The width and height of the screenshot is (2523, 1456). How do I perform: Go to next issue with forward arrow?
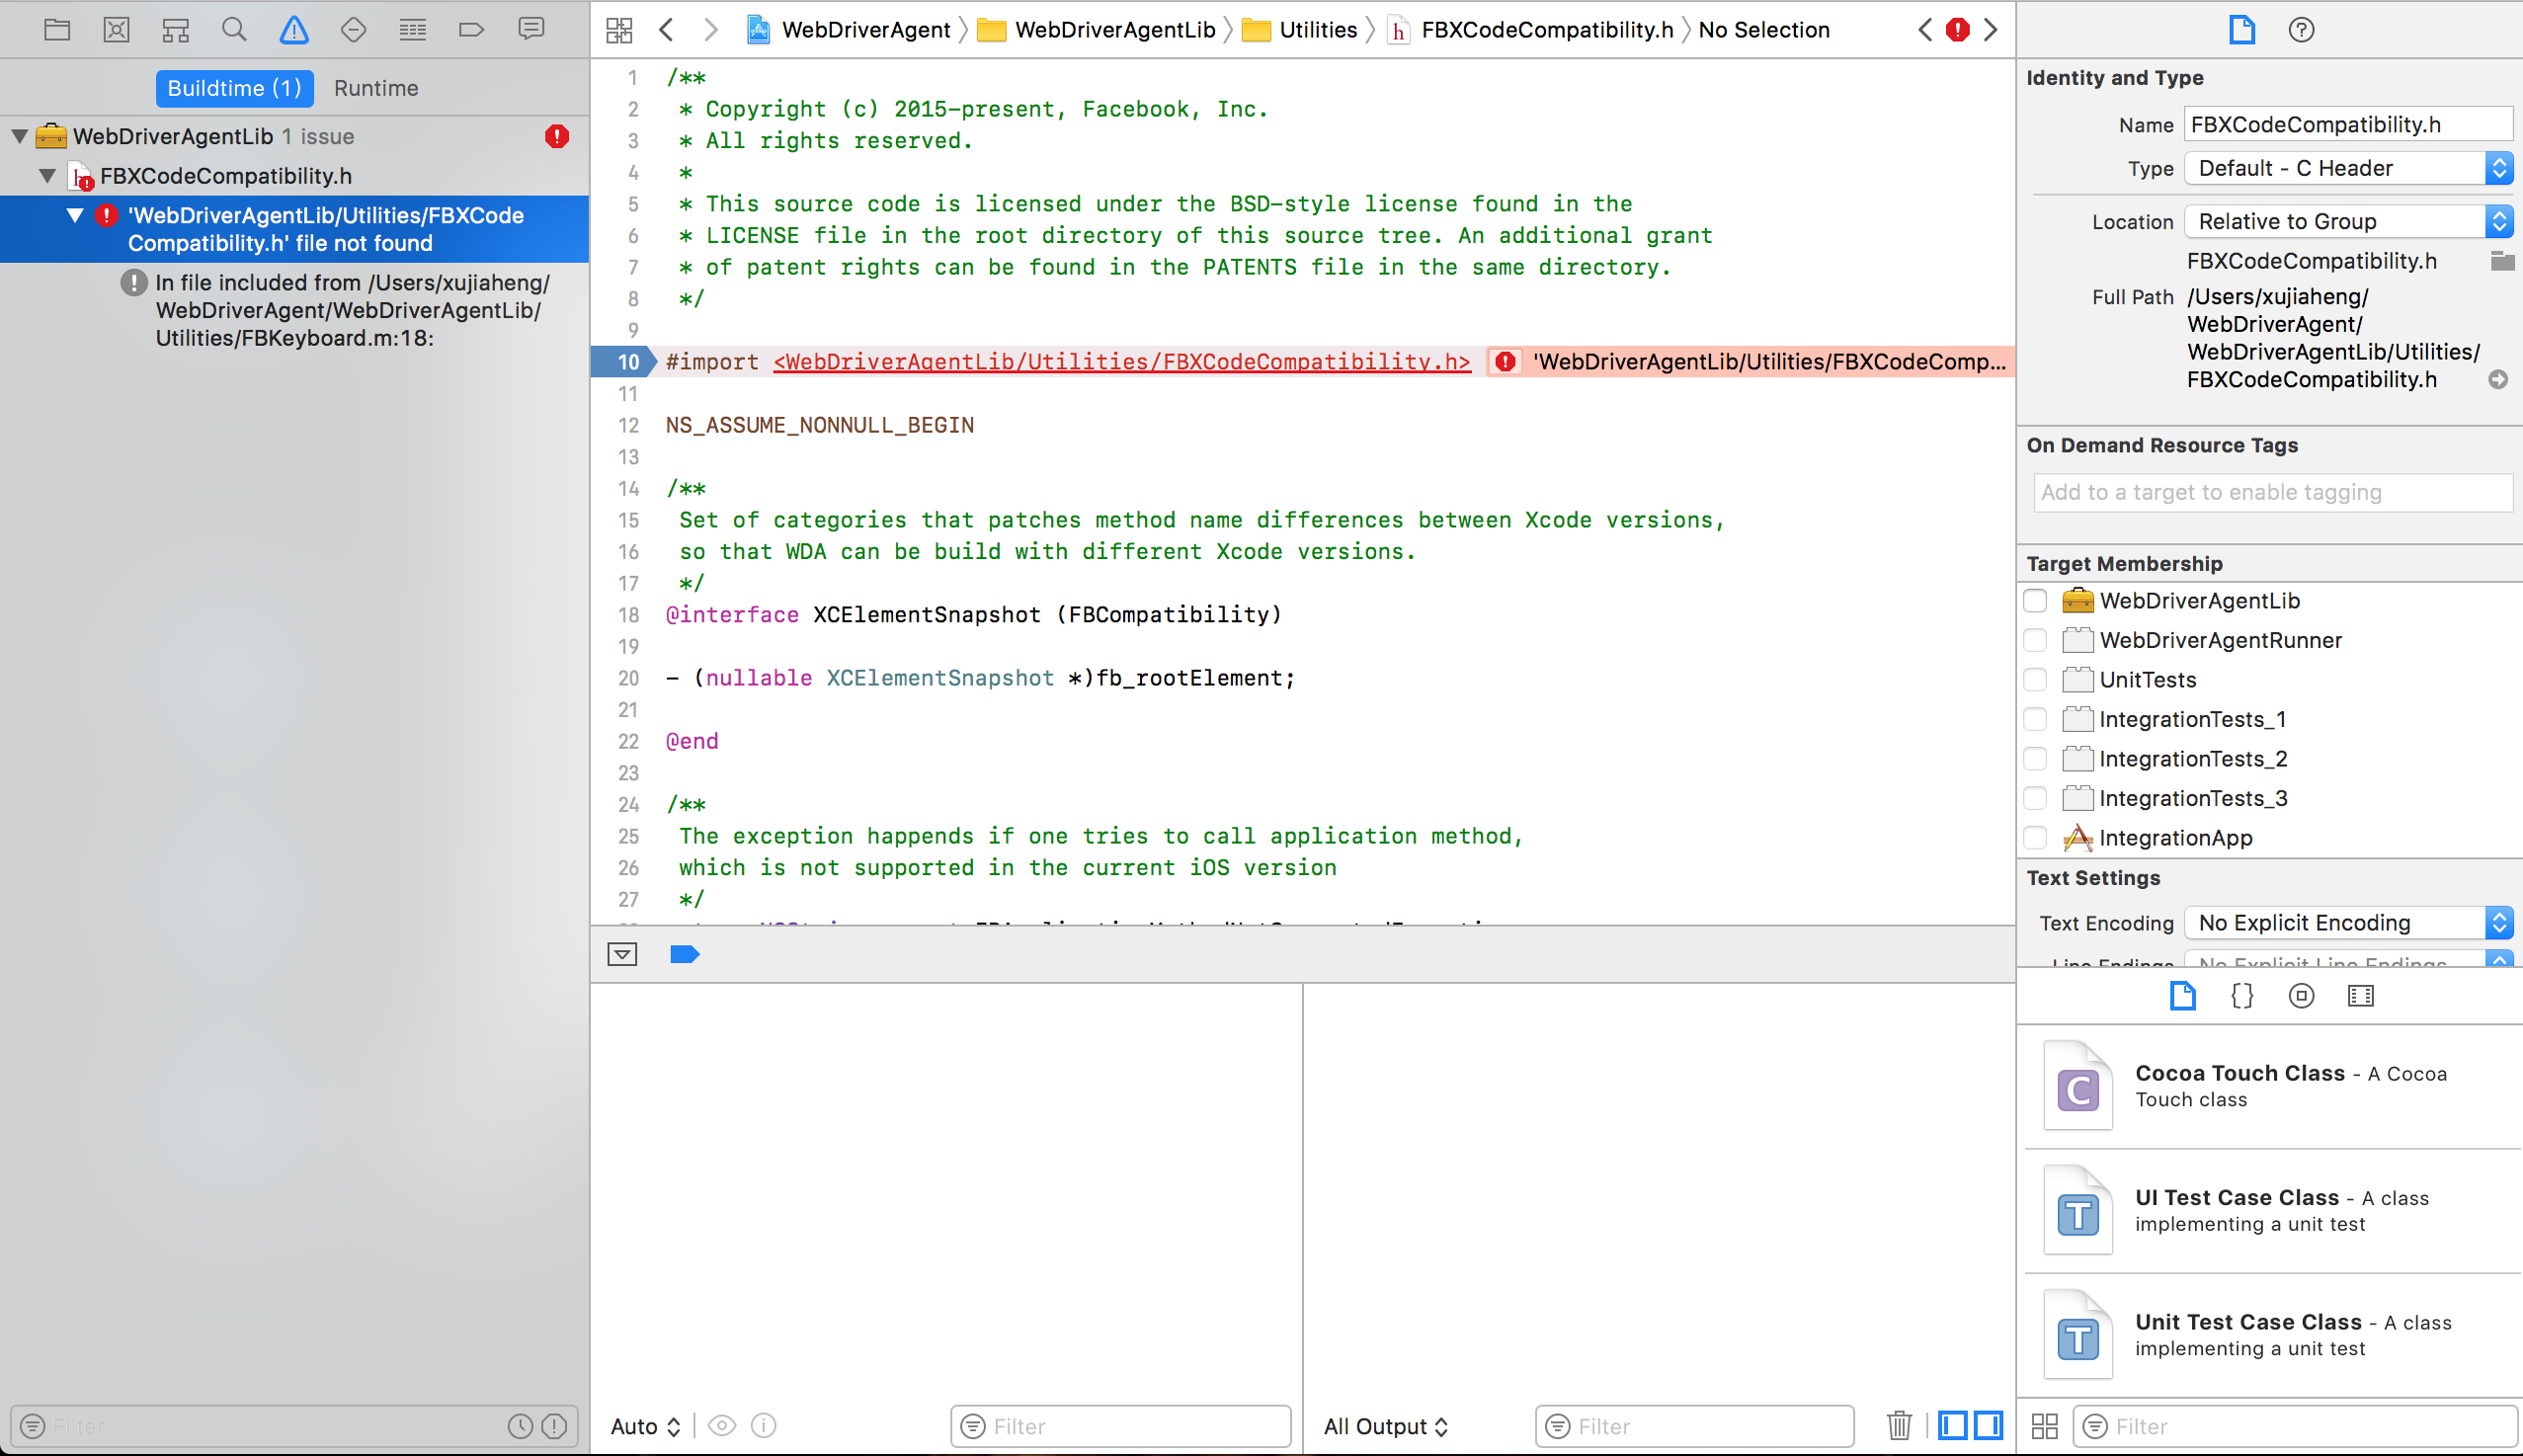(x=1991, y=29)
